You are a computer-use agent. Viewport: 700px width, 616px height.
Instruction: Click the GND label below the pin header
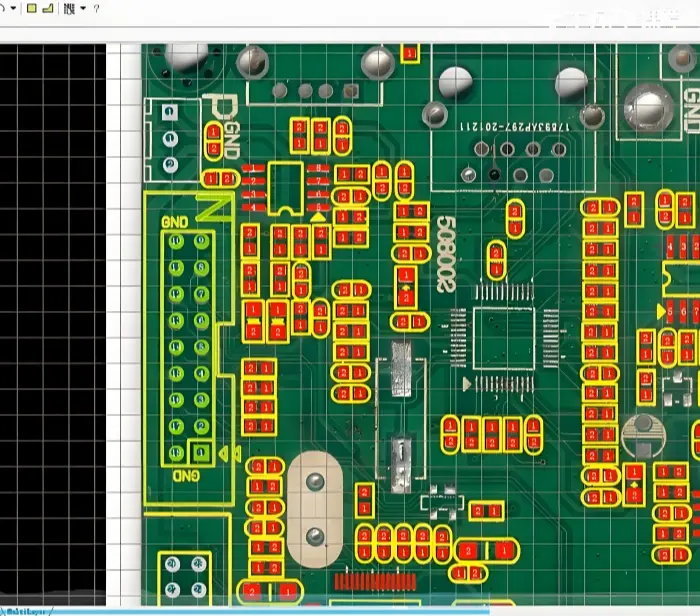[188, 476]
